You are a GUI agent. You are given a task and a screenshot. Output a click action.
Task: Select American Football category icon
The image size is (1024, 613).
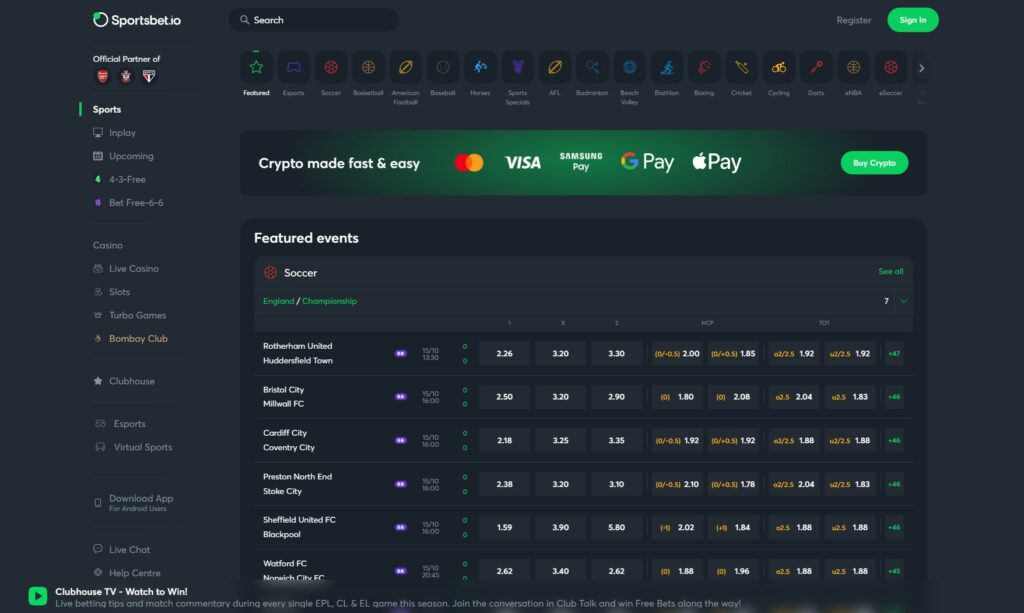coord(406,67)
